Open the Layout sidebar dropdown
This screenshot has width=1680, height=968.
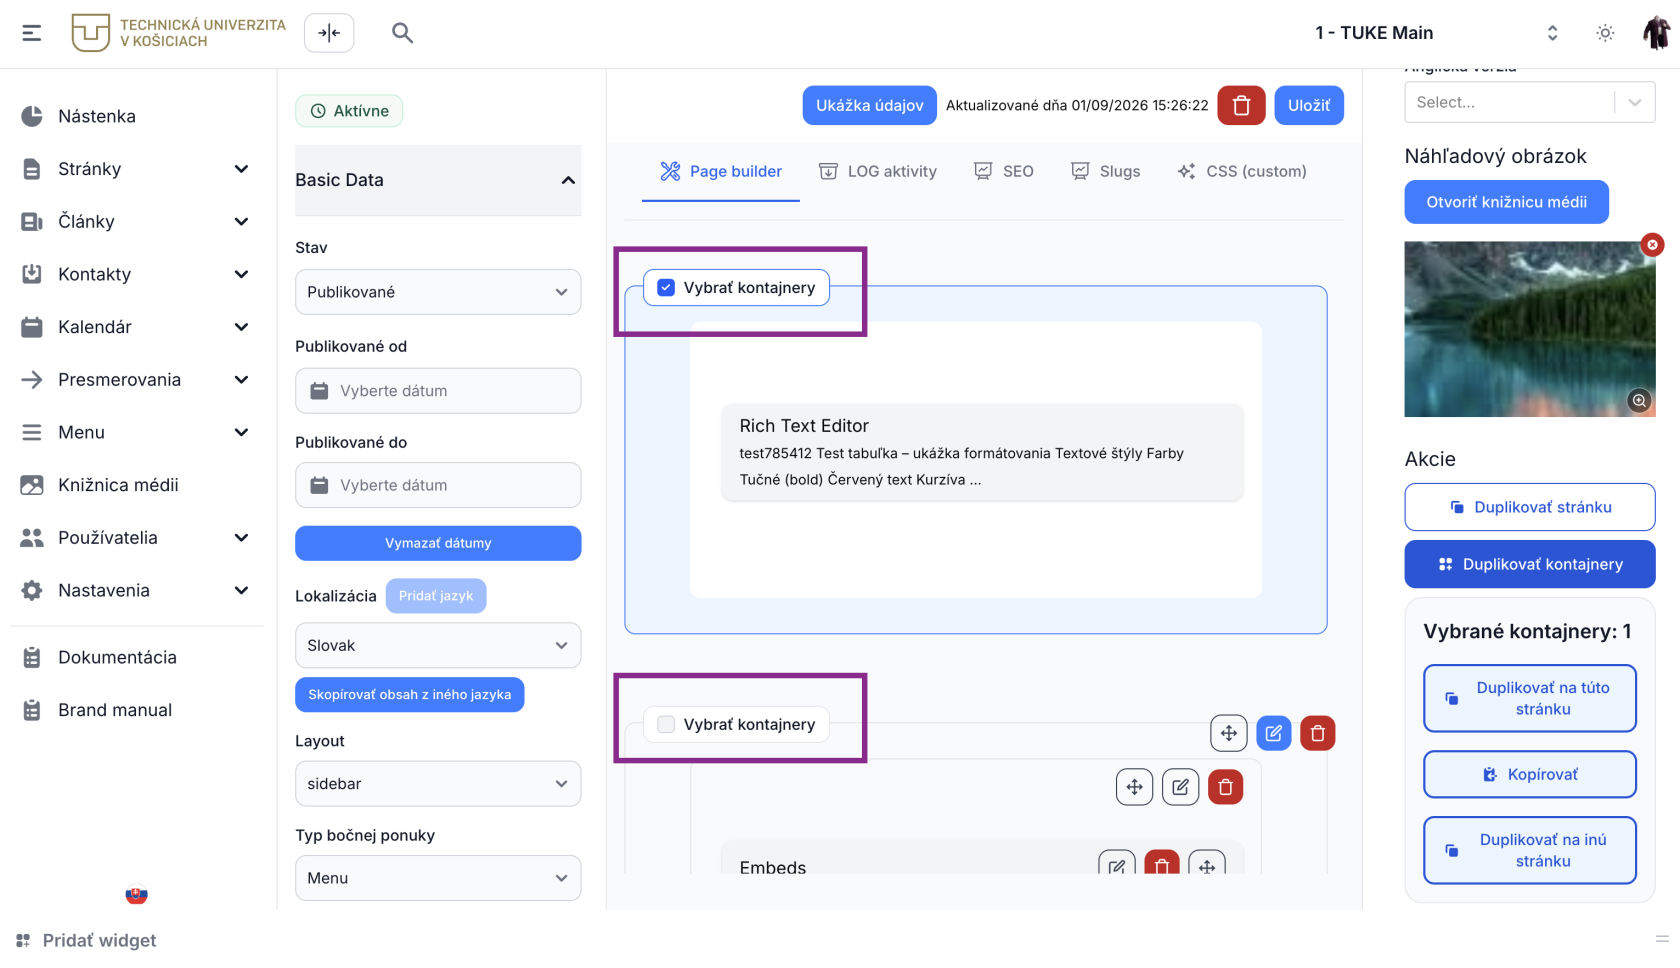pyautogui.click(x=438, y=784)
